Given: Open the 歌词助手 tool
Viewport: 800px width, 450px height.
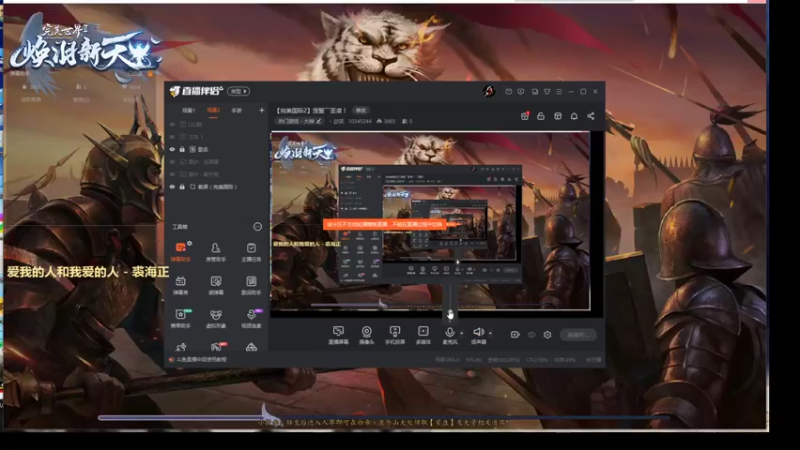Looking at the screenshot, I should [251, 285].
